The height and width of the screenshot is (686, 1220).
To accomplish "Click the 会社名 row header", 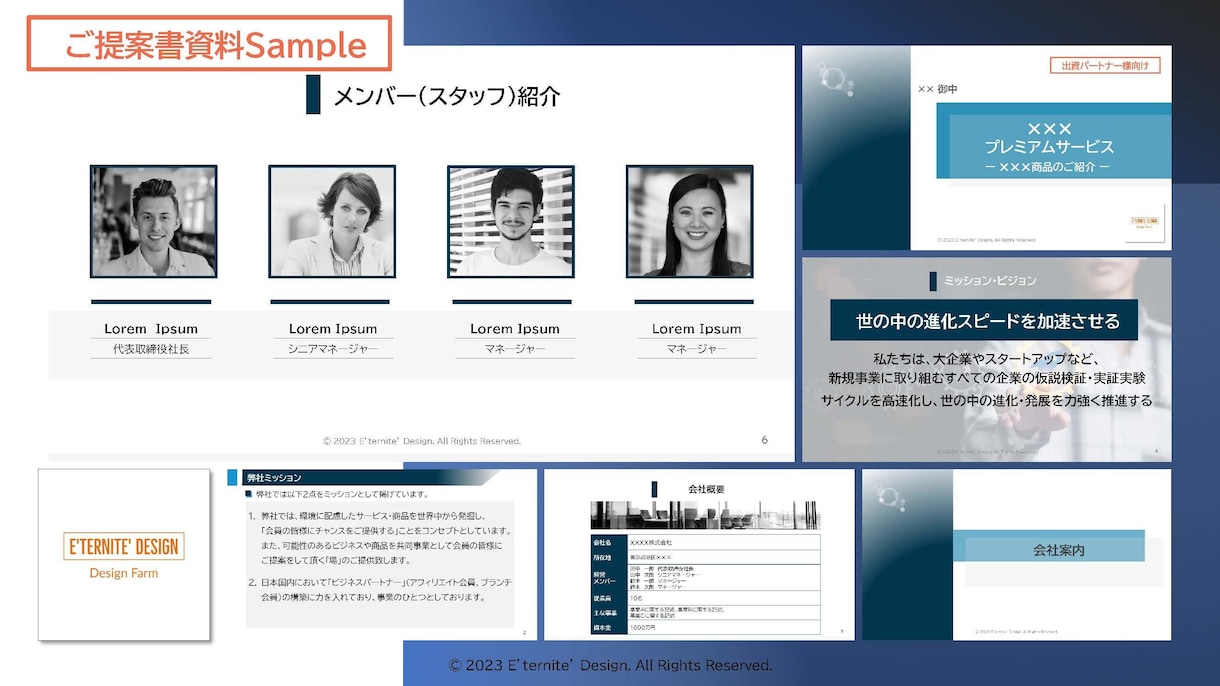I will pyautogui.click(x=609, y=542).
